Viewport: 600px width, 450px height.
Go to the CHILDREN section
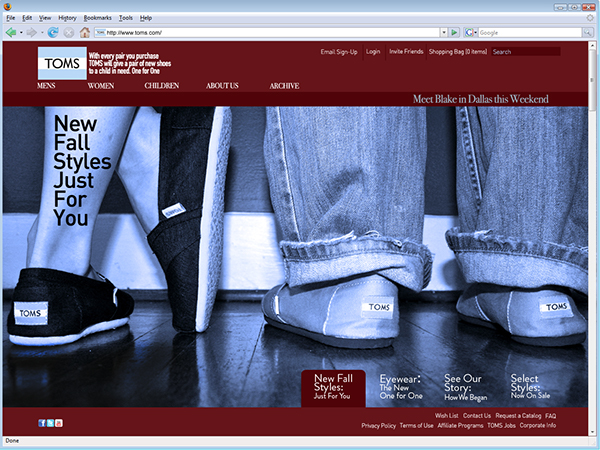161,86
